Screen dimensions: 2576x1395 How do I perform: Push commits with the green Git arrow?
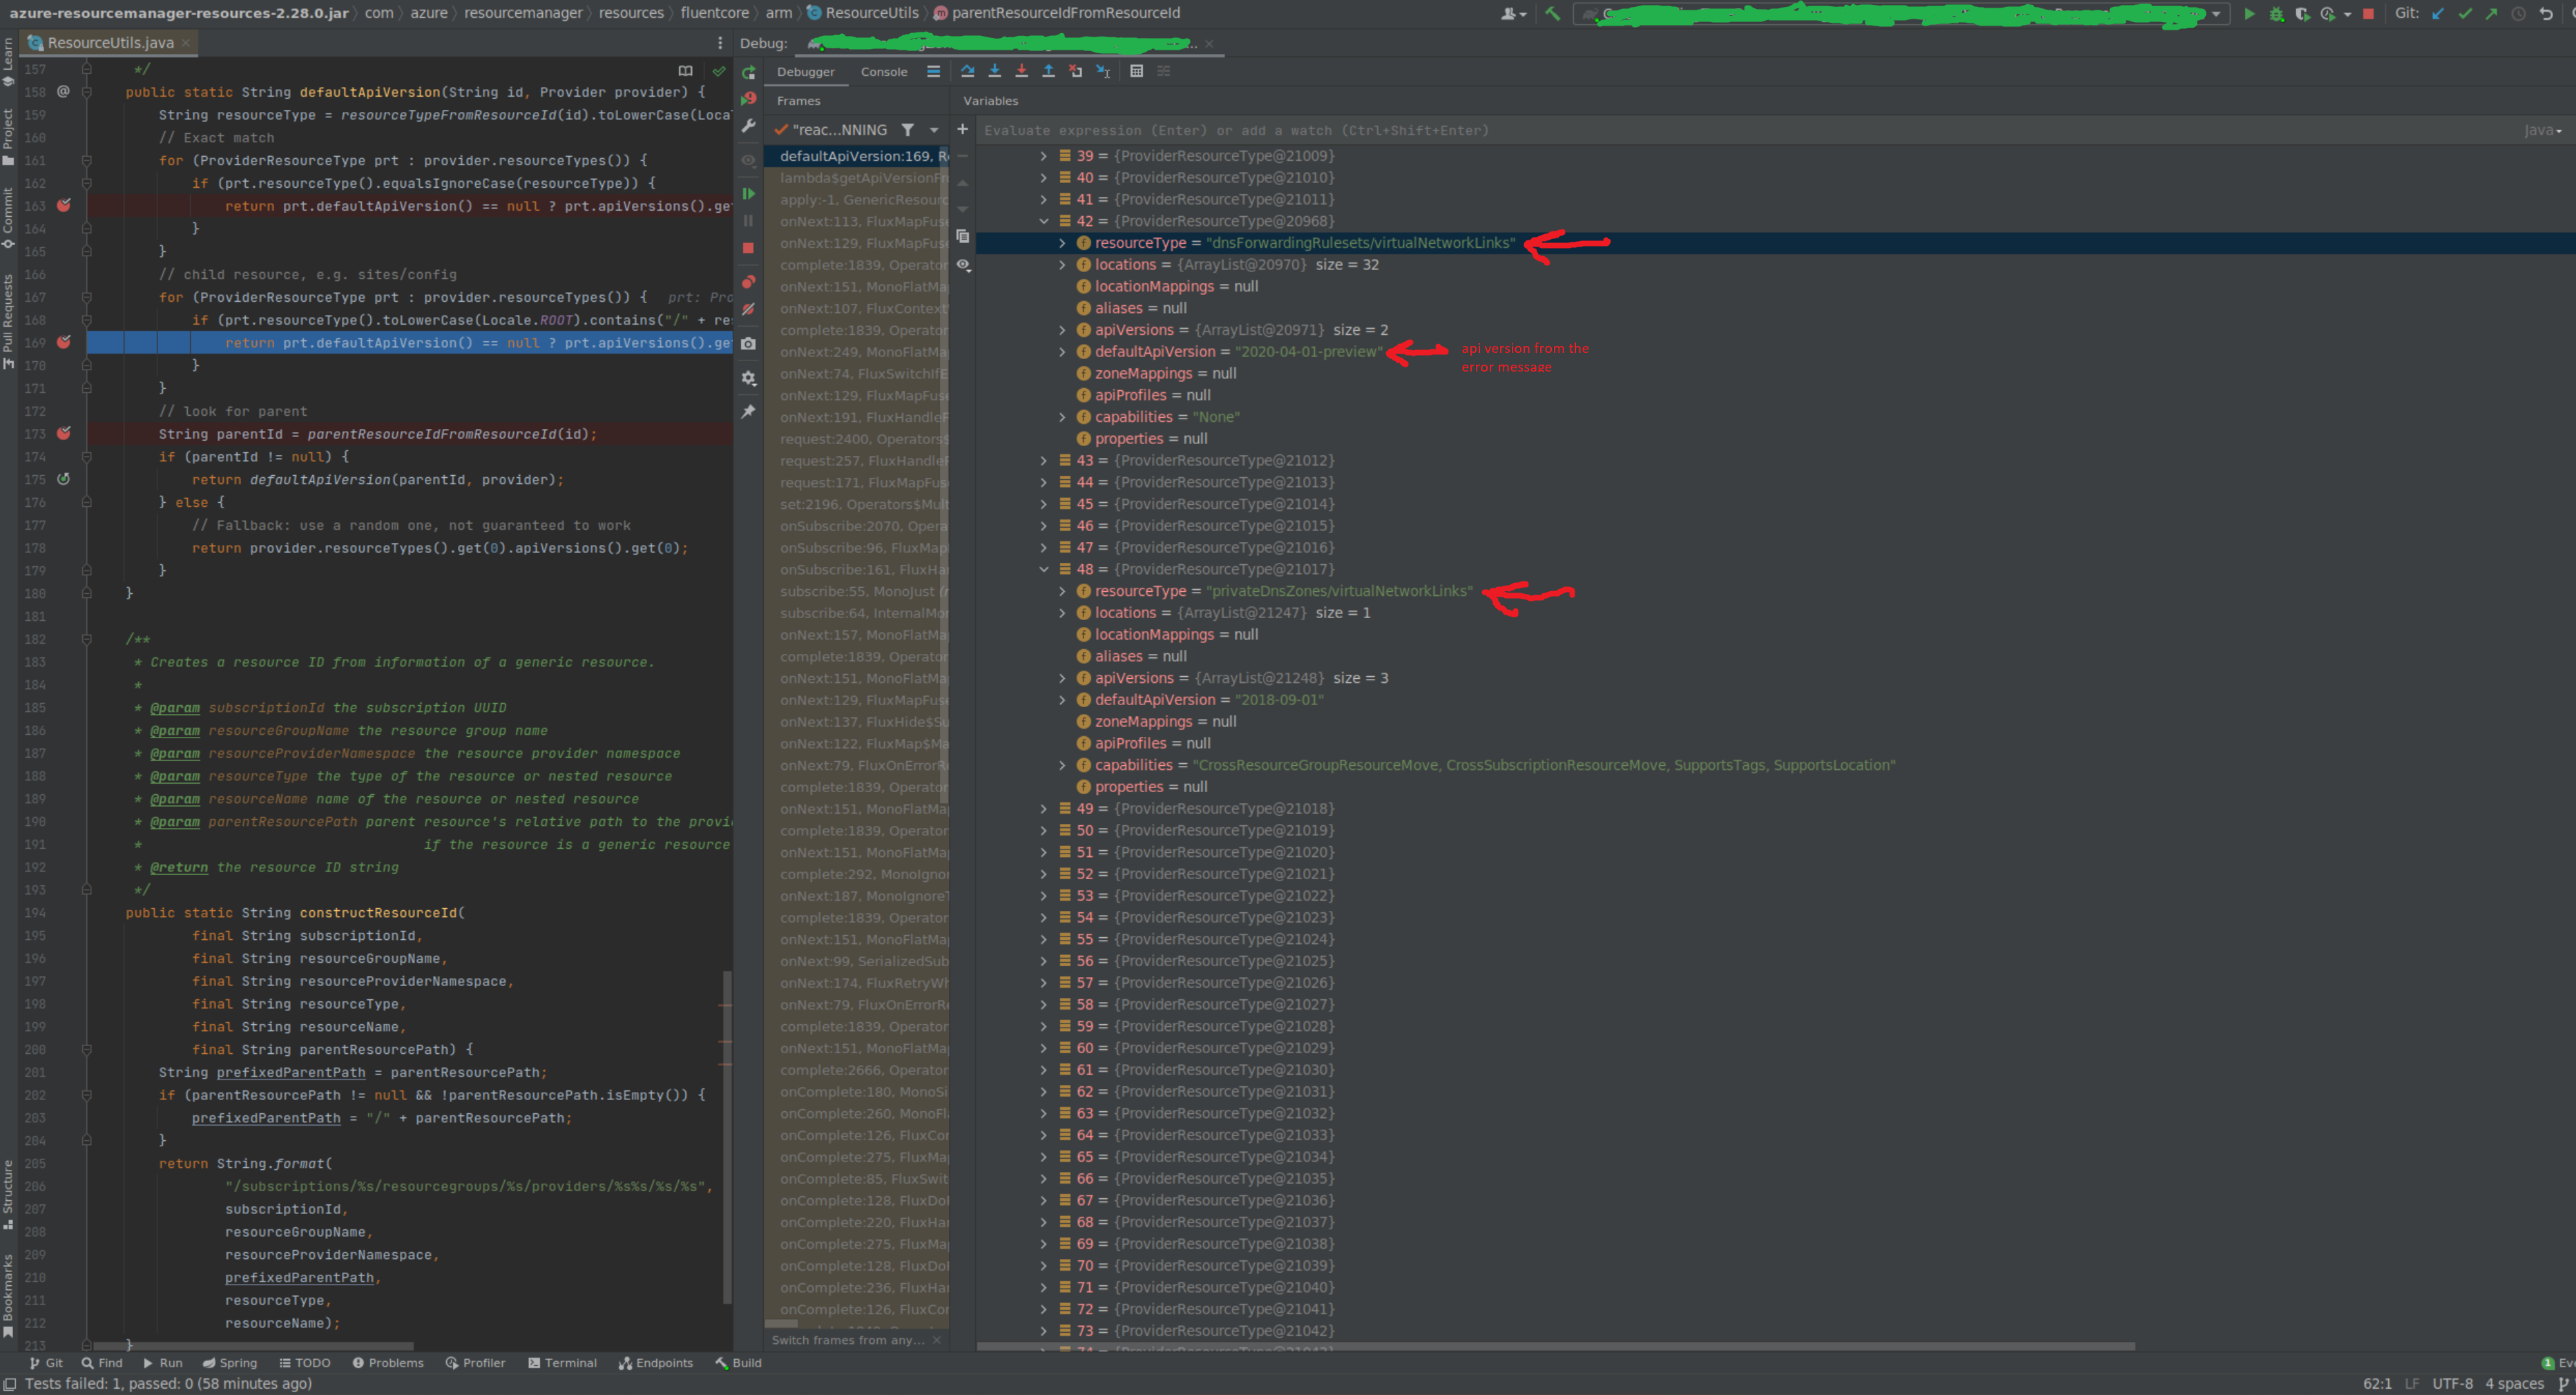tap(2491, 14)
